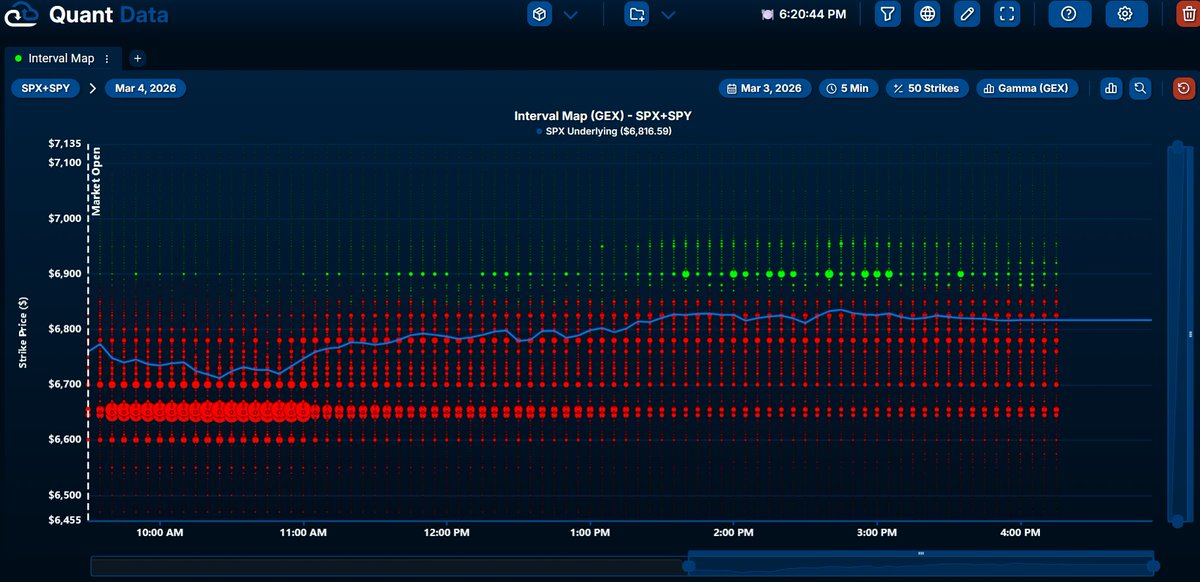
Task: Click the filter icon in top toolbar
Action: 887,14
